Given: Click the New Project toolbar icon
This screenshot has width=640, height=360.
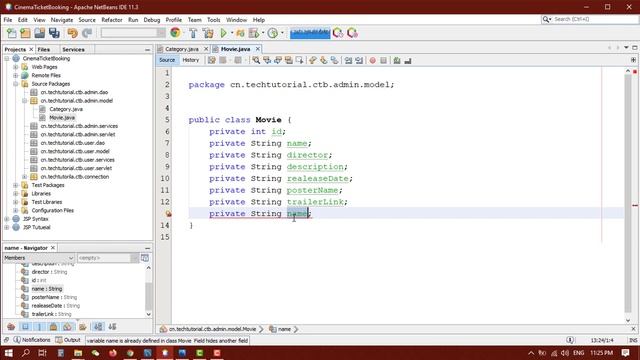Looking at the screenshot, I should coord(25,33).
